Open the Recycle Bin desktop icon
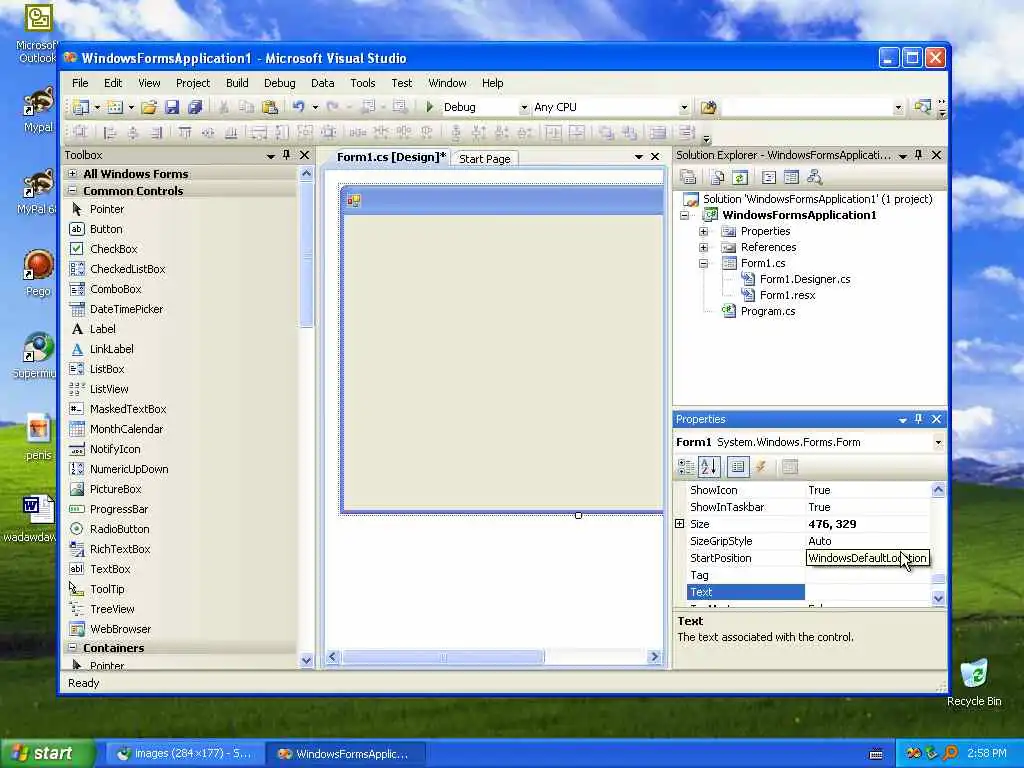The height and width of the screenshot is (768, 1024). (x=974, y=682)
